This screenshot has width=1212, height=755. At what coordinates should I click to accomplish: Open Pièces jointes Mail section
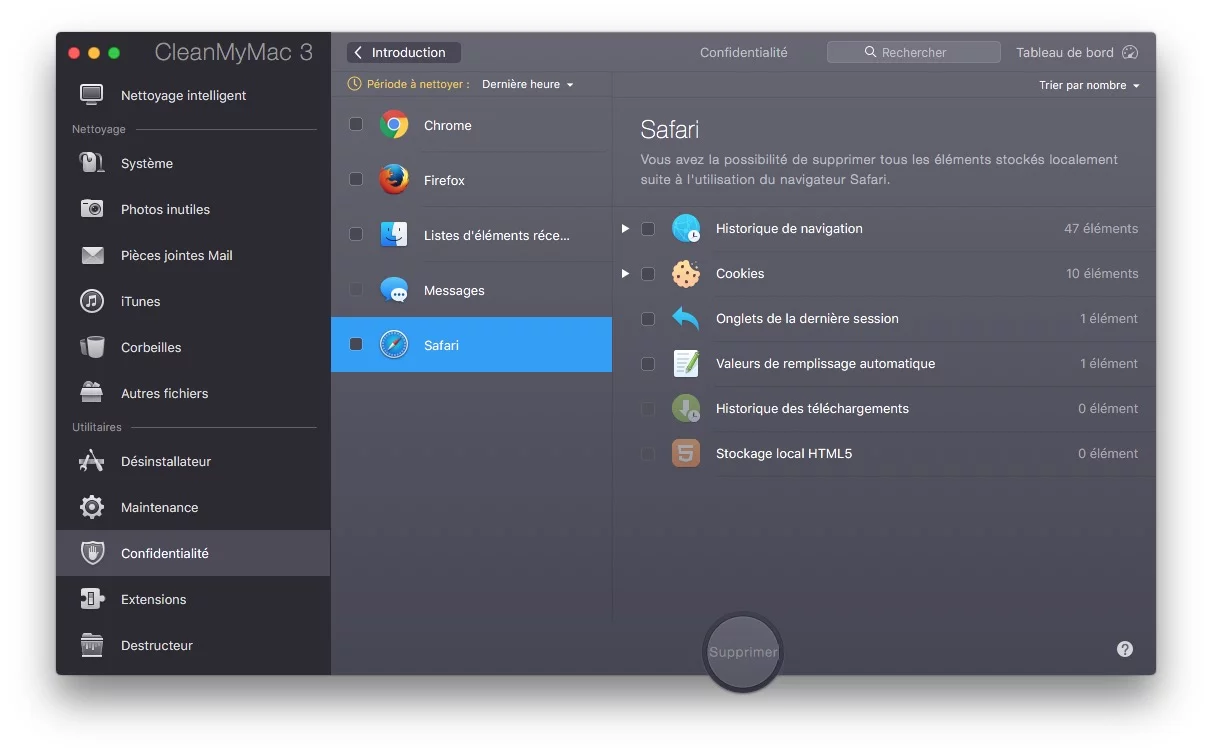[x=193, y=255]
